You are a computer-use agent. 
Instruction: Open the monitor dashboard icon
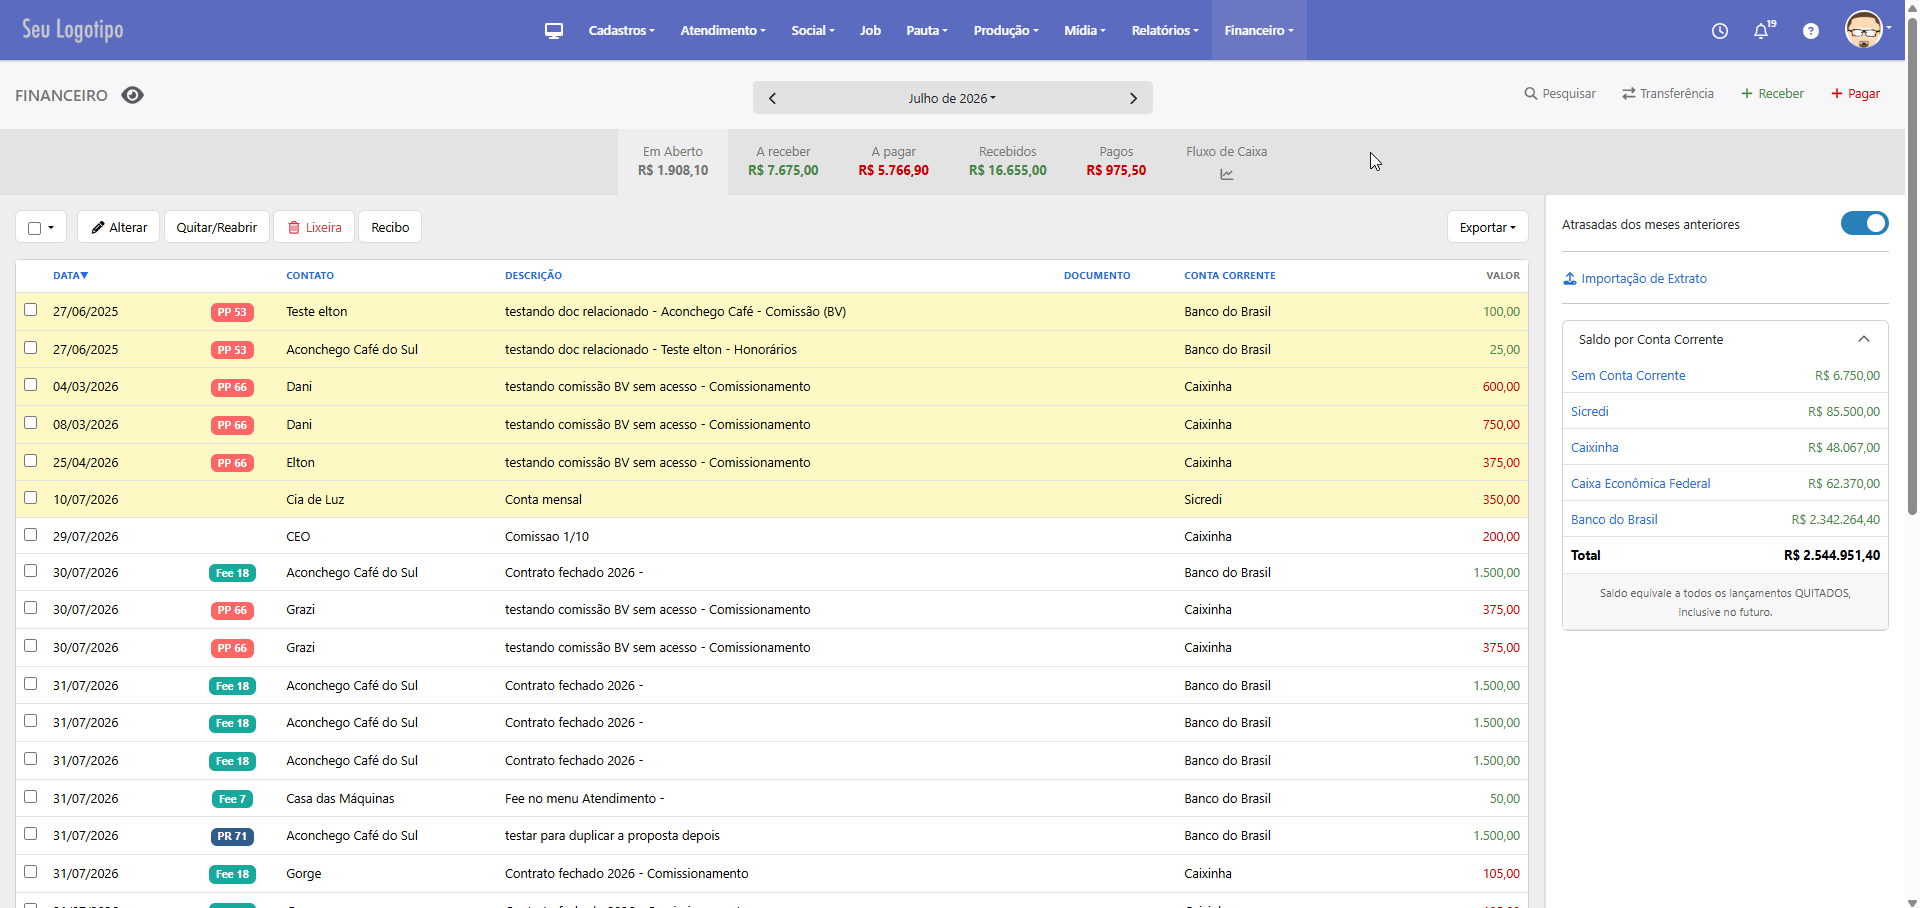coord(554,31)
